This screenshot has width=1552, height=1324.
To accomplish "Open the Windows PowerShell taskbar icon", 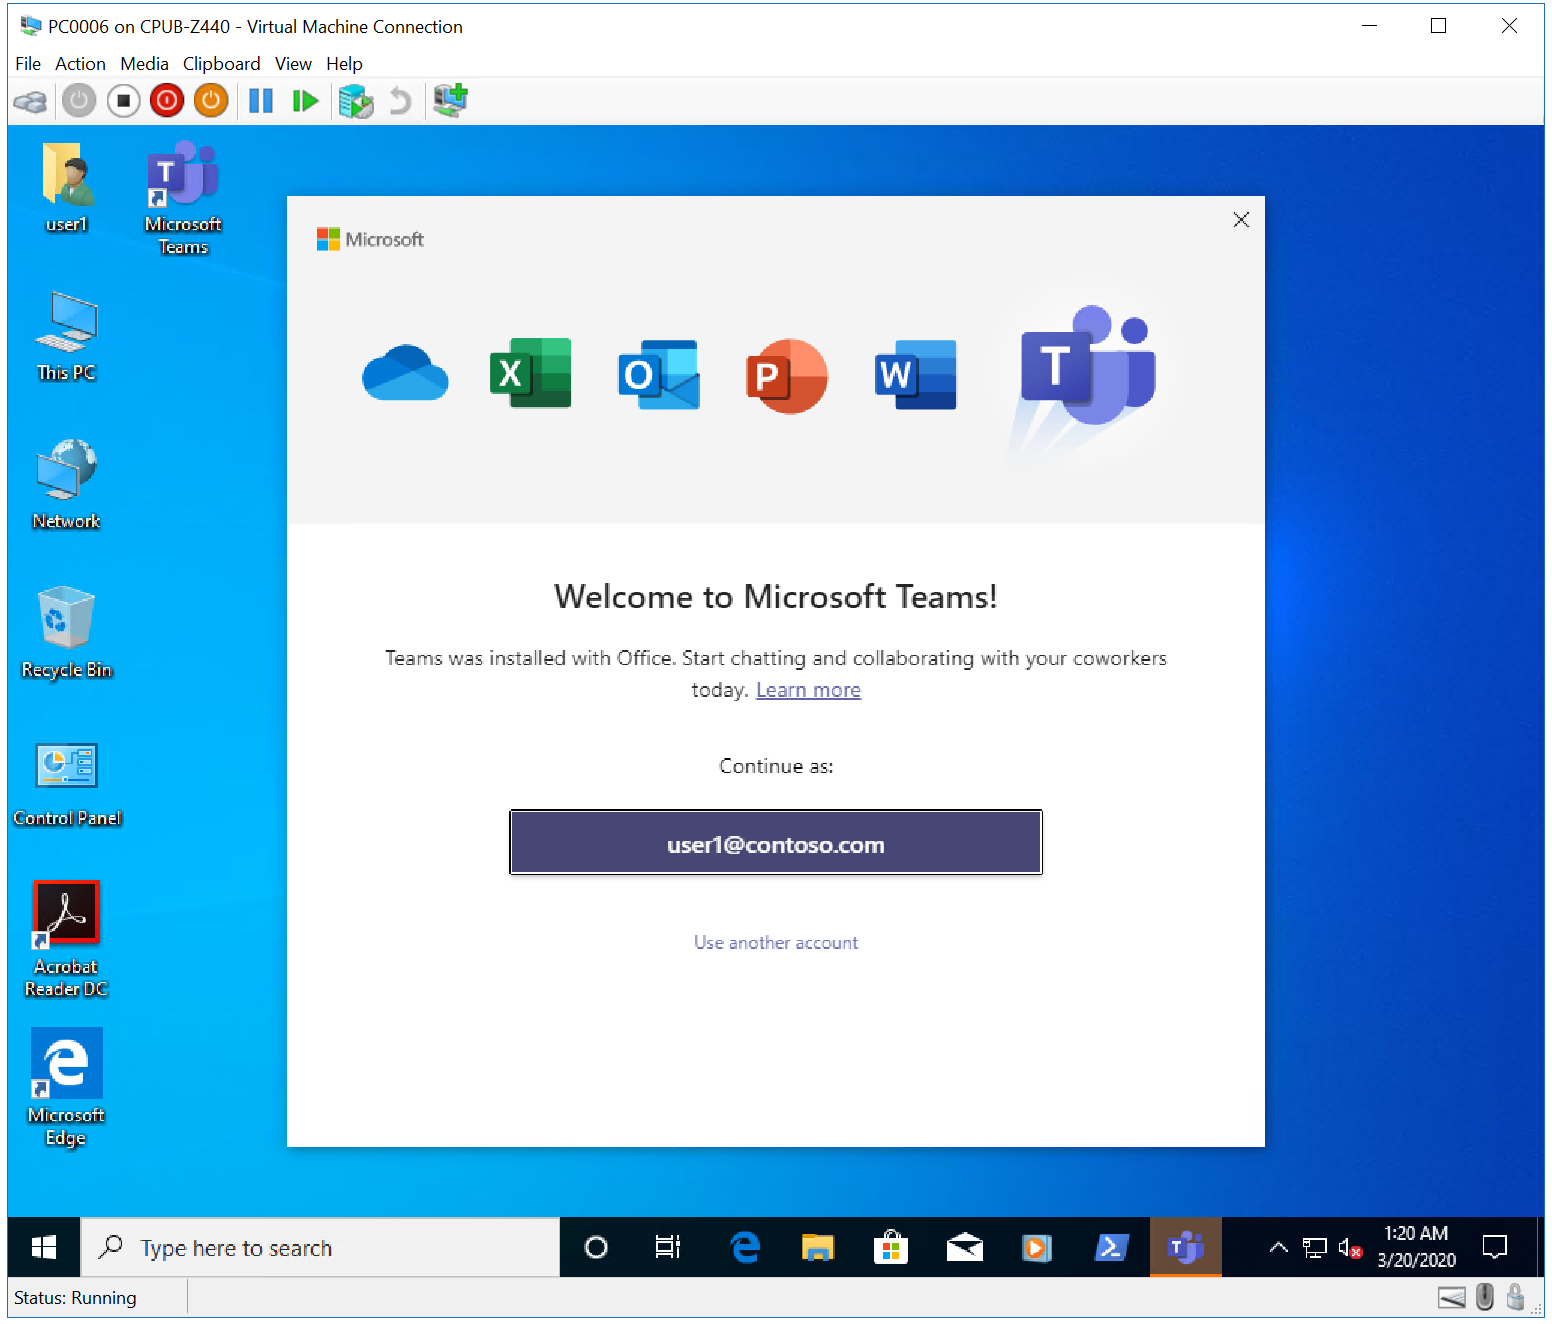I will 1111,1248.
